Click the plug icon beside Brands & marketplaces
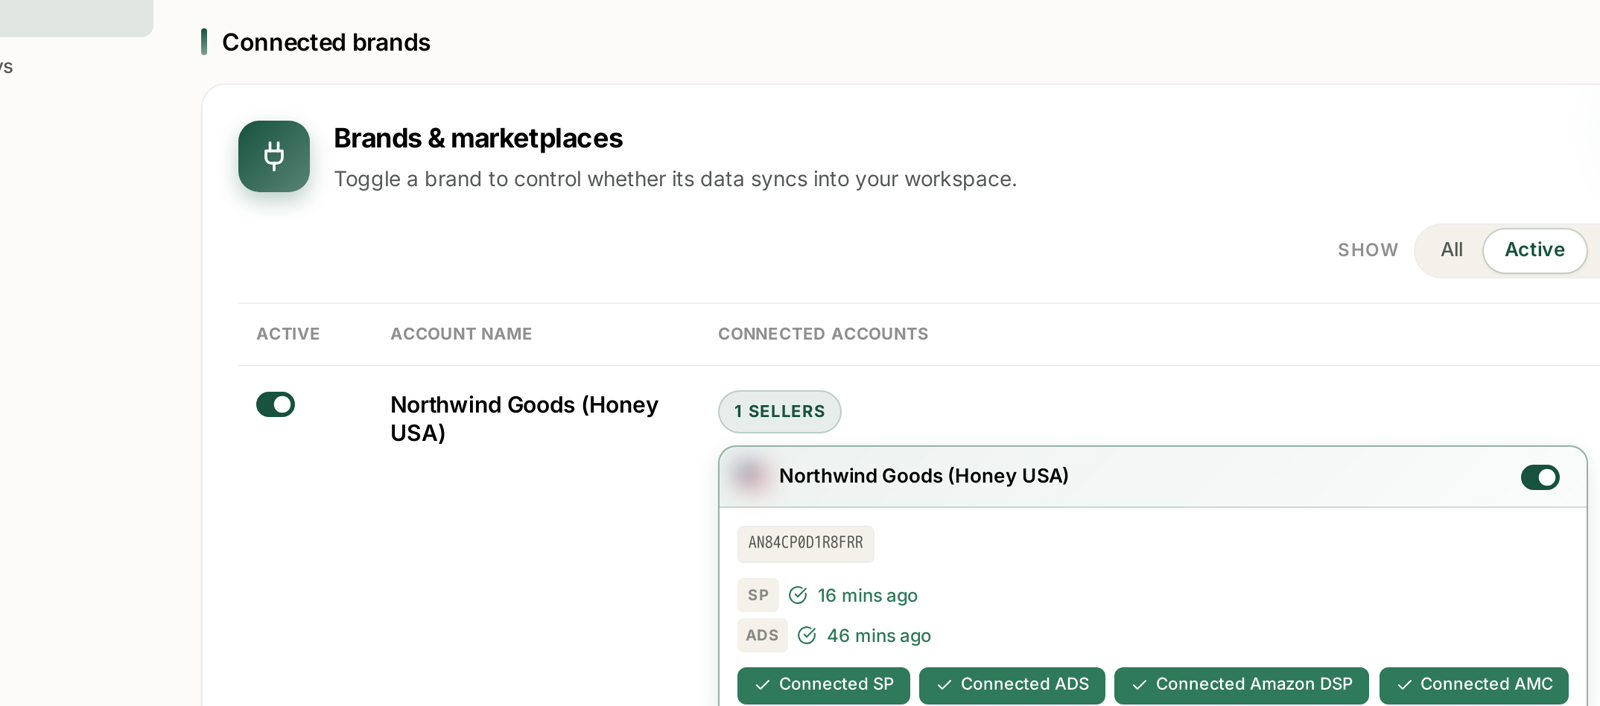 (x=274, y=156)
